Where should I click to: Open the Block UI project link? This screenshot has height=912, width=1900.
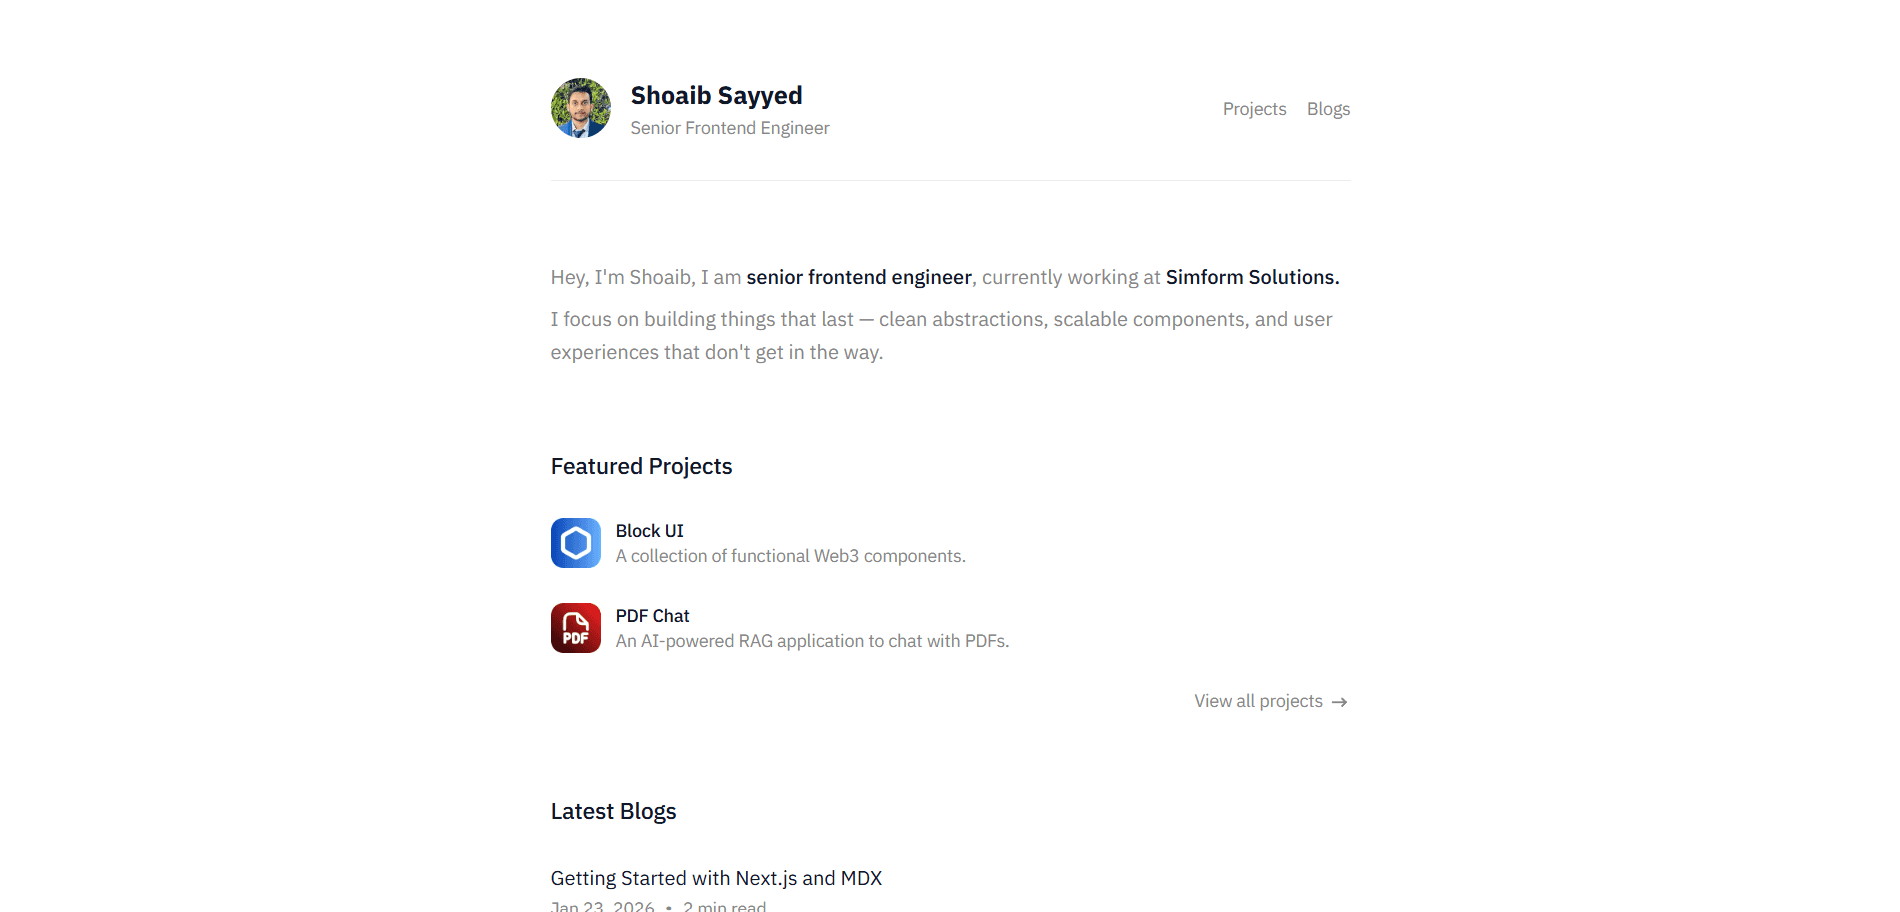point(649,530)
